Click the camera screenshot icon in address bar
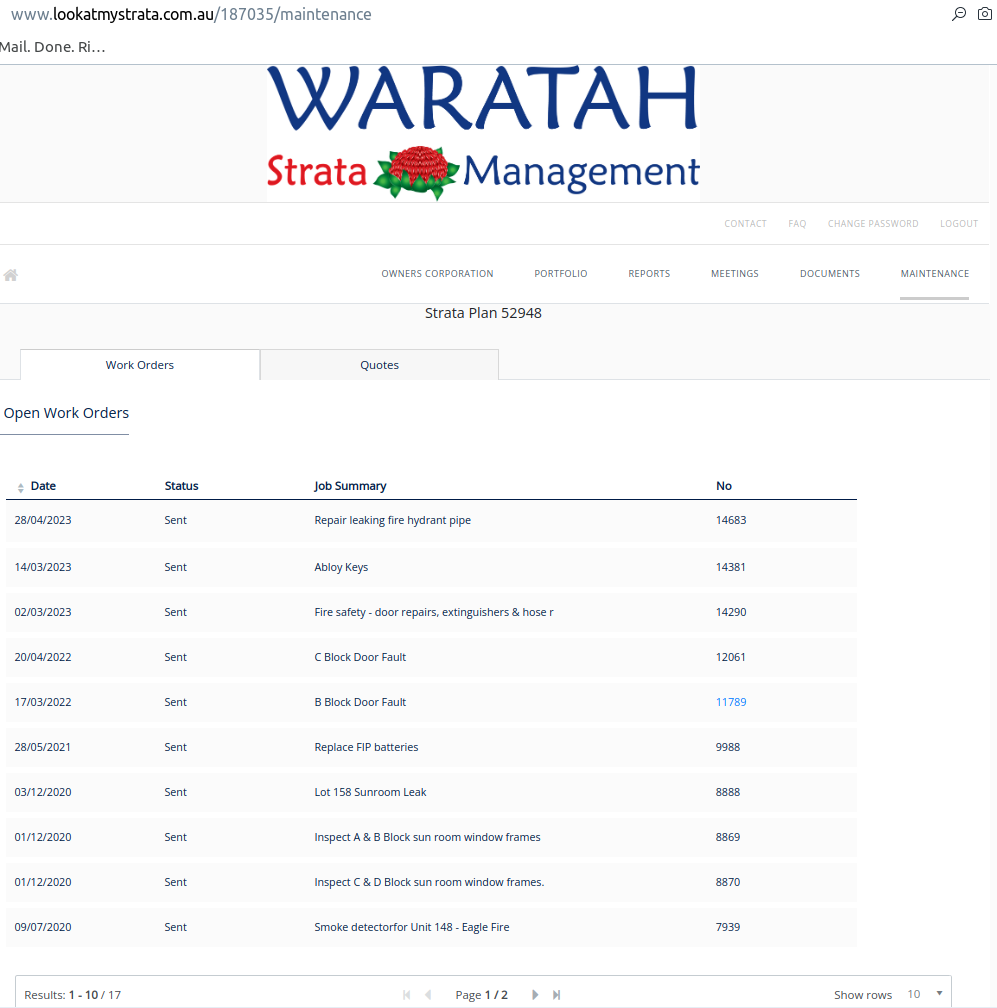Screen dimensions: 997x1008 (x=985, y=14)
